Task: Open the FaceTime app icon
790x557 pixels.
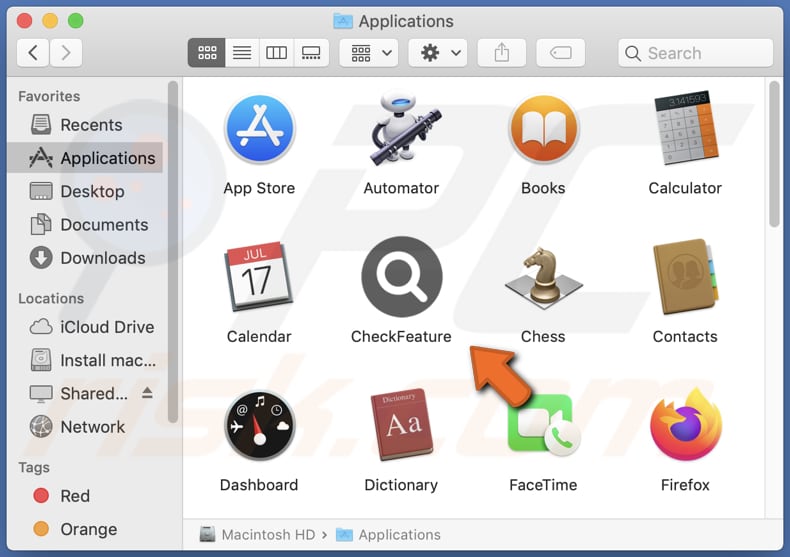Action: pos(544,426)
